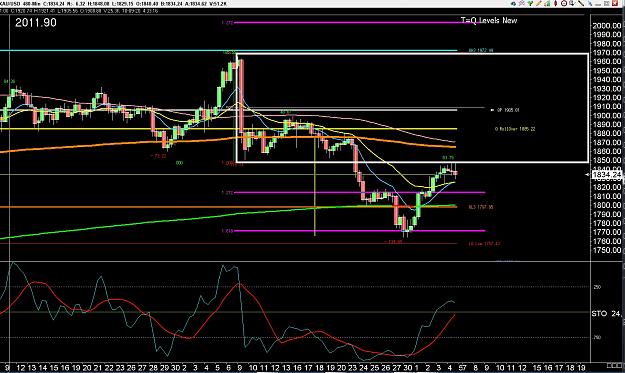This screenshot has width=625, height=373.
Task: Select the yellow pencil drawing tool
Action: [539, 3]
